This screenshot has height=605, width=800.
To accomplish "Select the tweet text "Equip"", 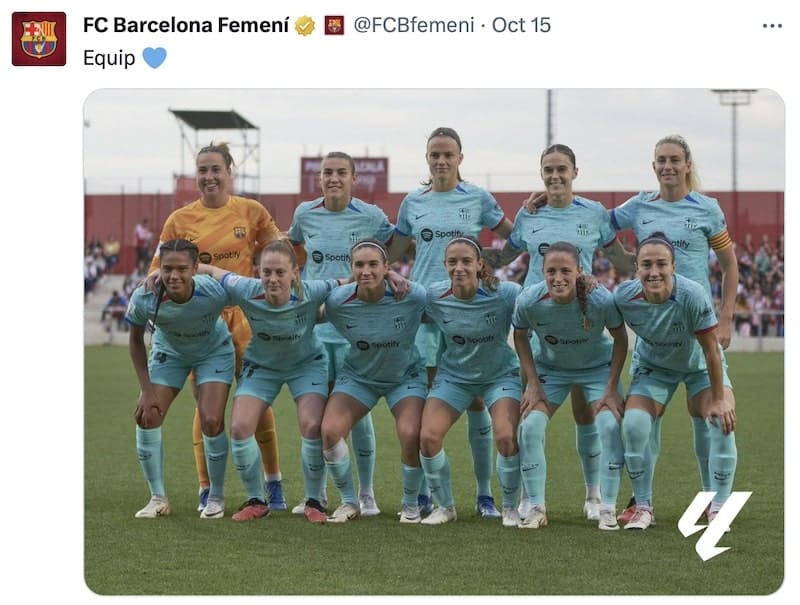I will pyautogui.click(x=109, y=58).
